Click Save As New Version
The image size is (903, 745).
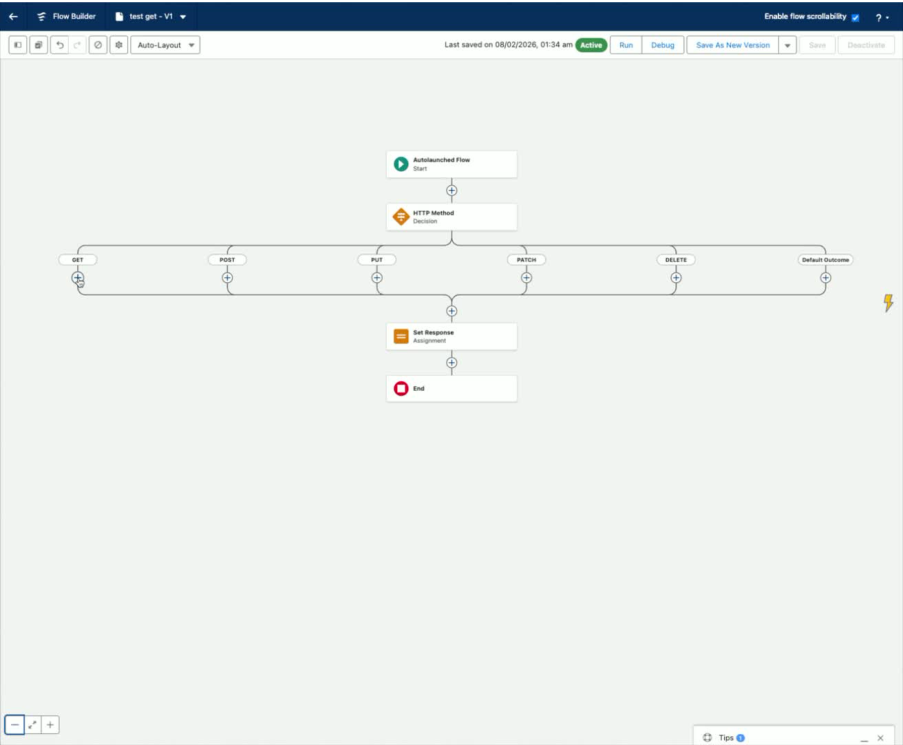click(733, 45)
